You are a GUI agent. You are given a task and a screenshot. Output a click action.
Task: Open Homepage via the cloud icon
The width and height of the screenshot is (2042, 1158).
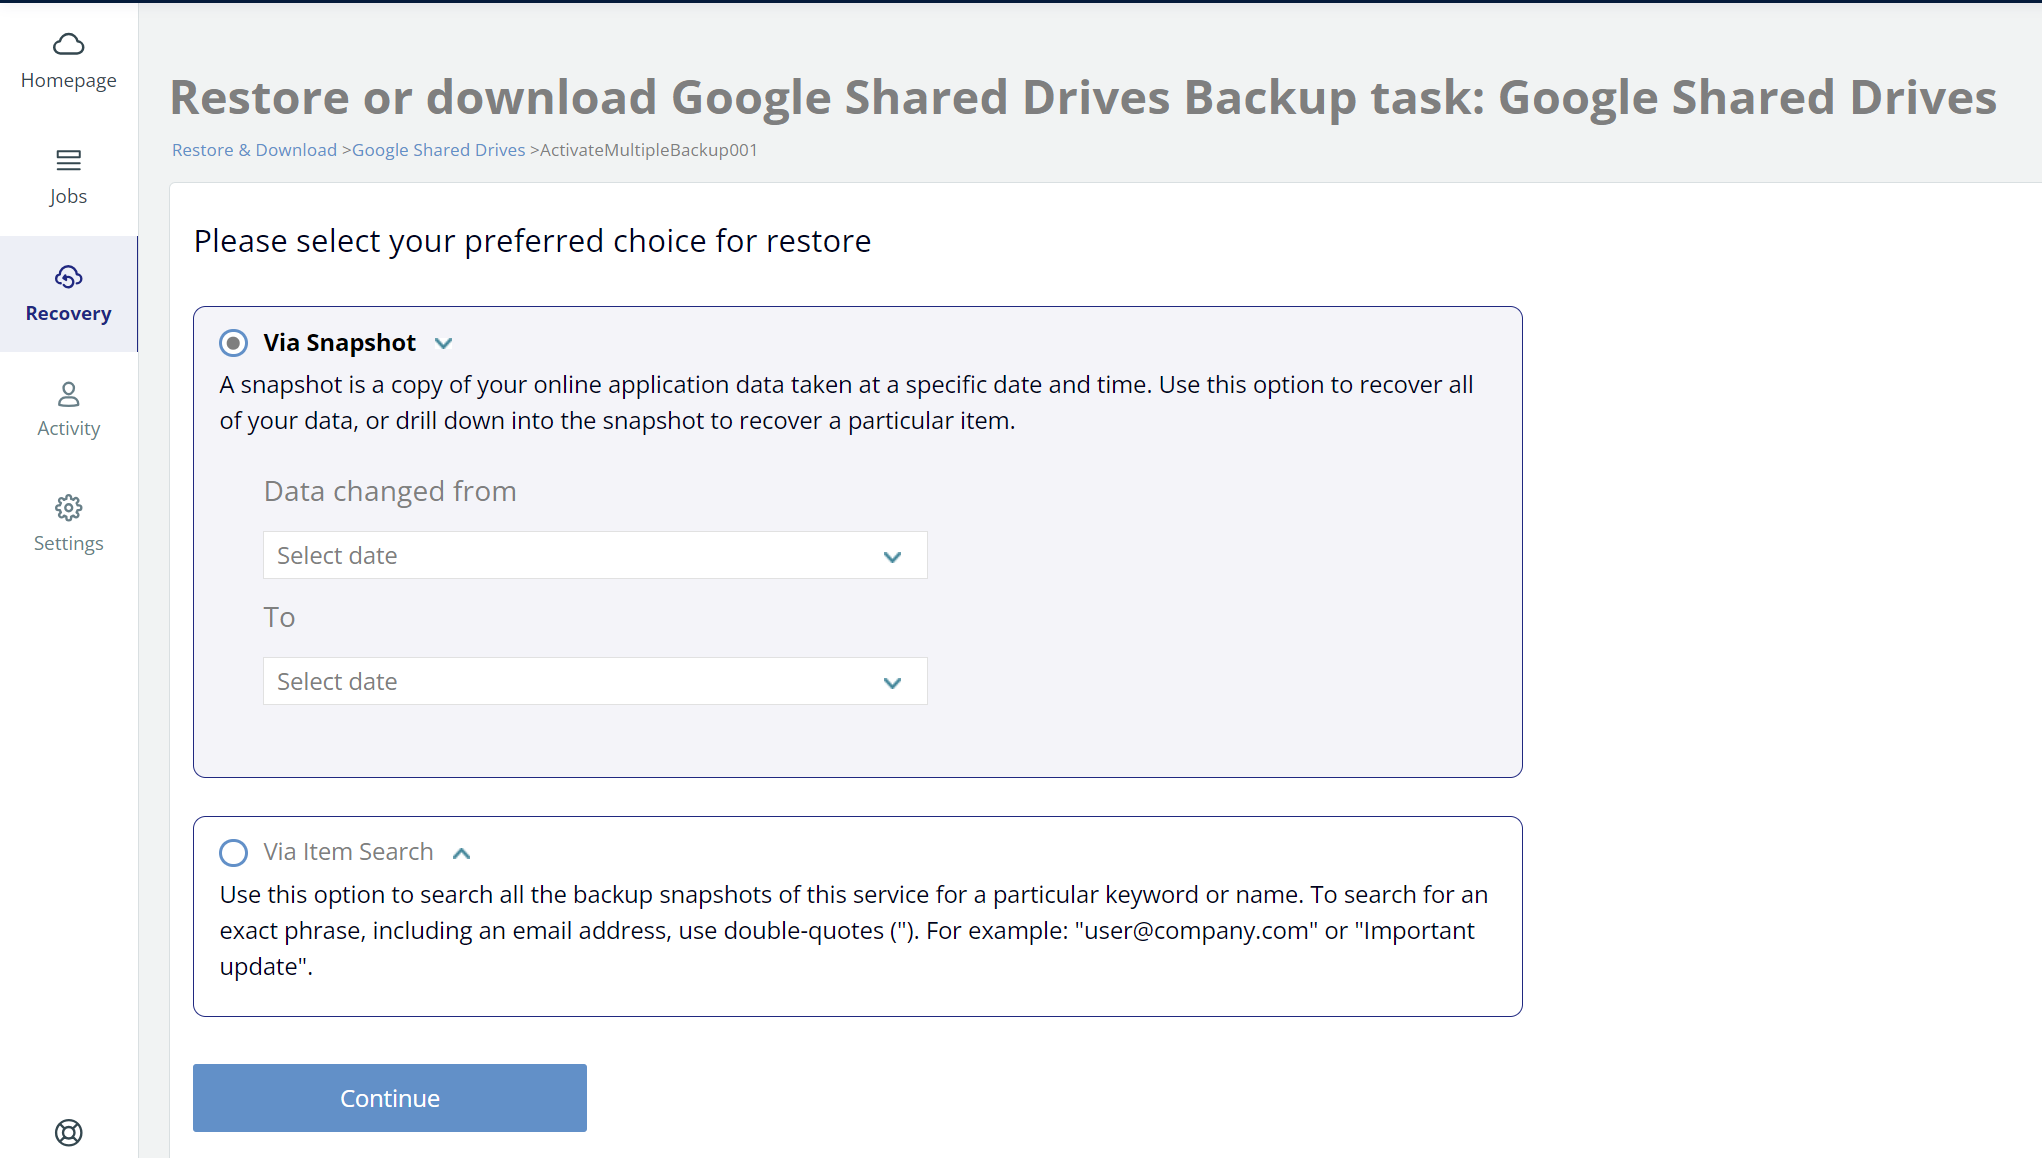pyautogui.click(x=68, y=44)
